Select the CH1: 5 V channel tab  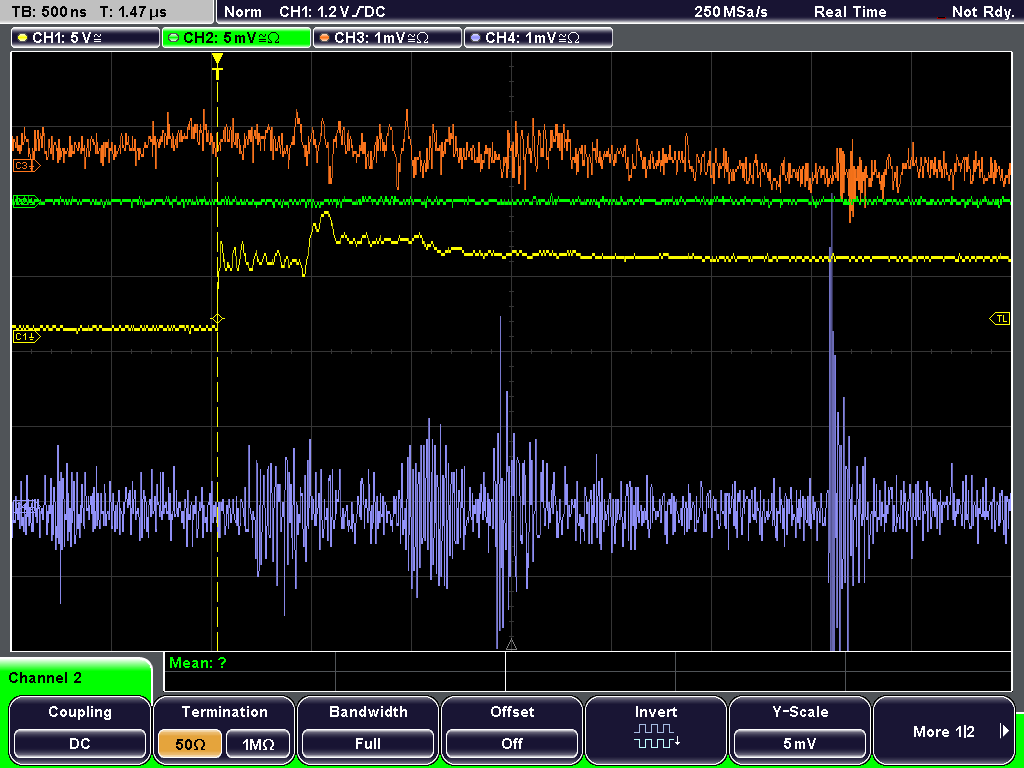[x=85, y=38]
